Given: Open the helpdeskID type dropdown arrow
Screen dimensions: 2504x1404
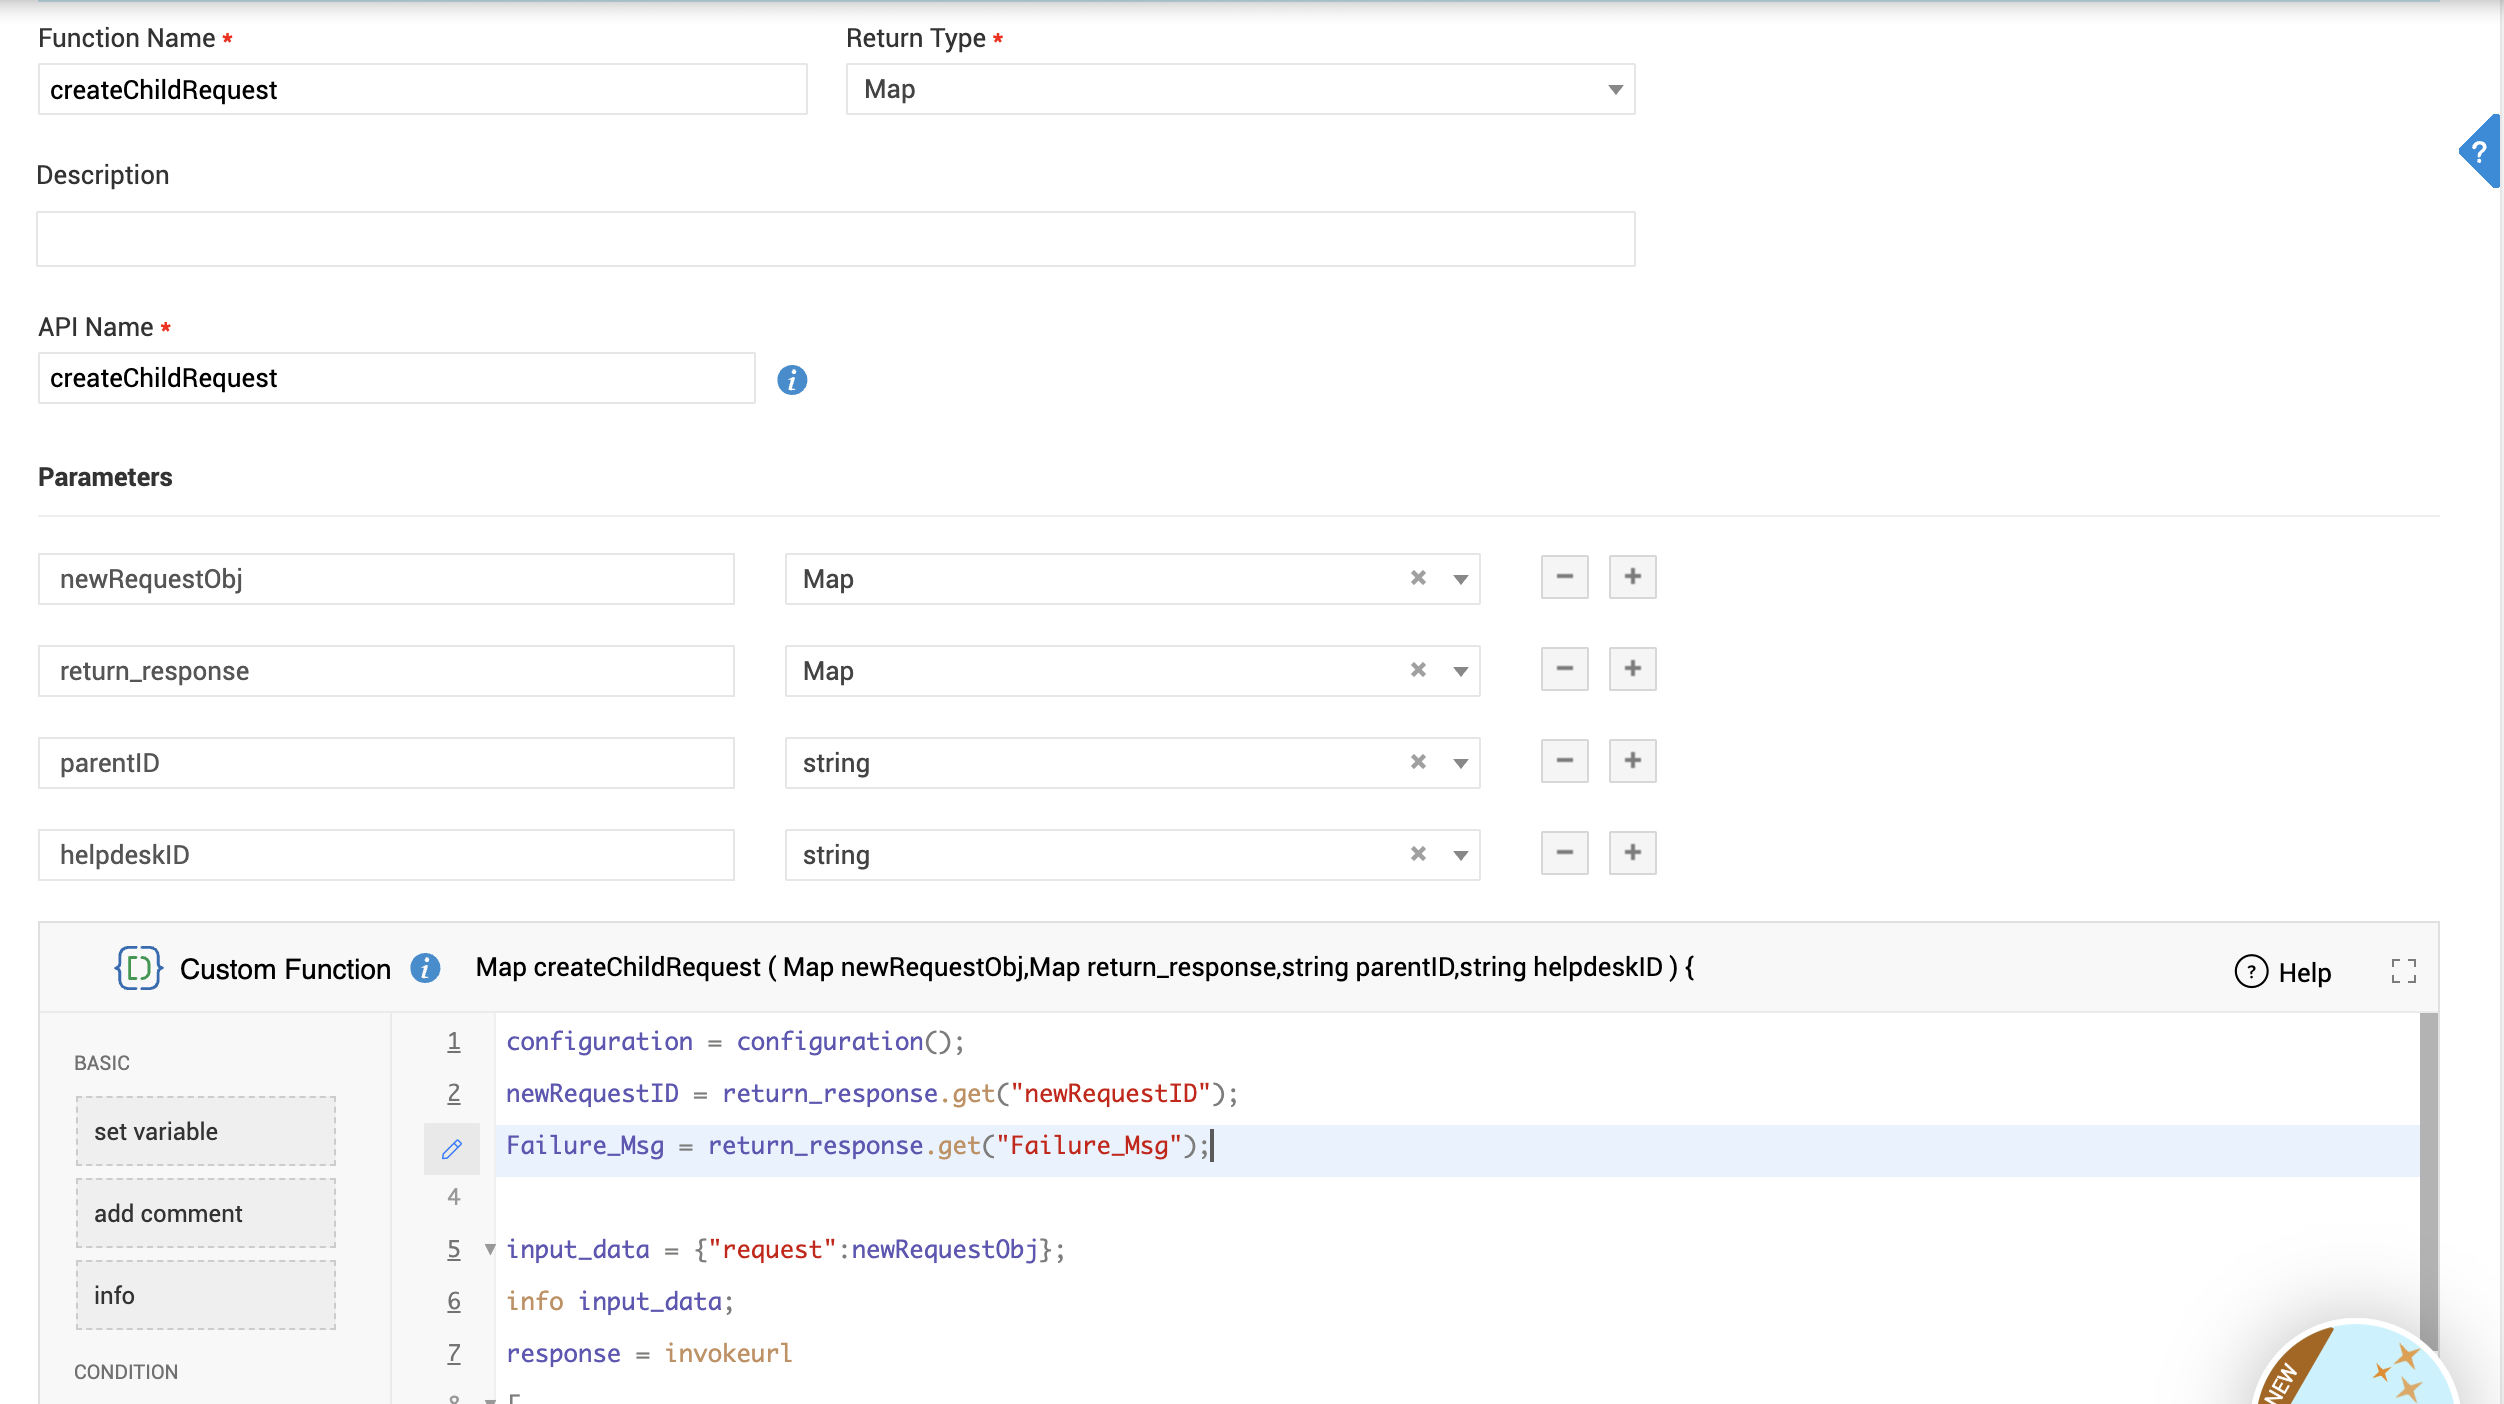Looking at the screenshot, I should [x=1460, y=855].
